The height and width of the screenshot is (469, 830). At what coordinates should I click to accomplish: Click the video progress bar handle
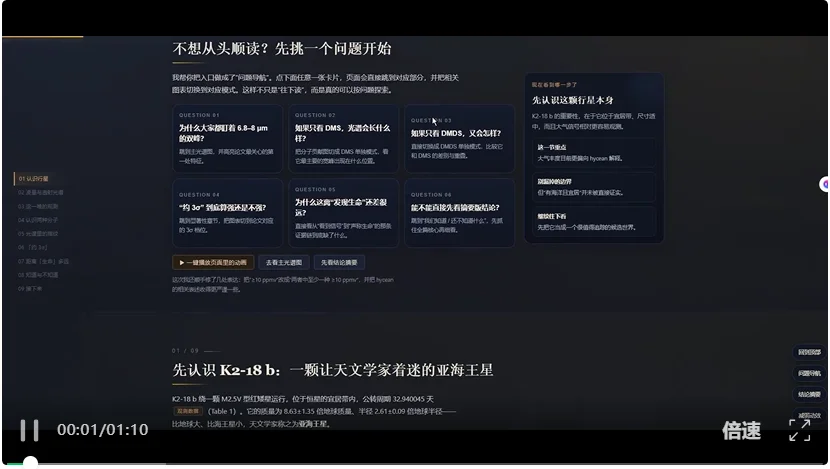[x=31, y=463]
